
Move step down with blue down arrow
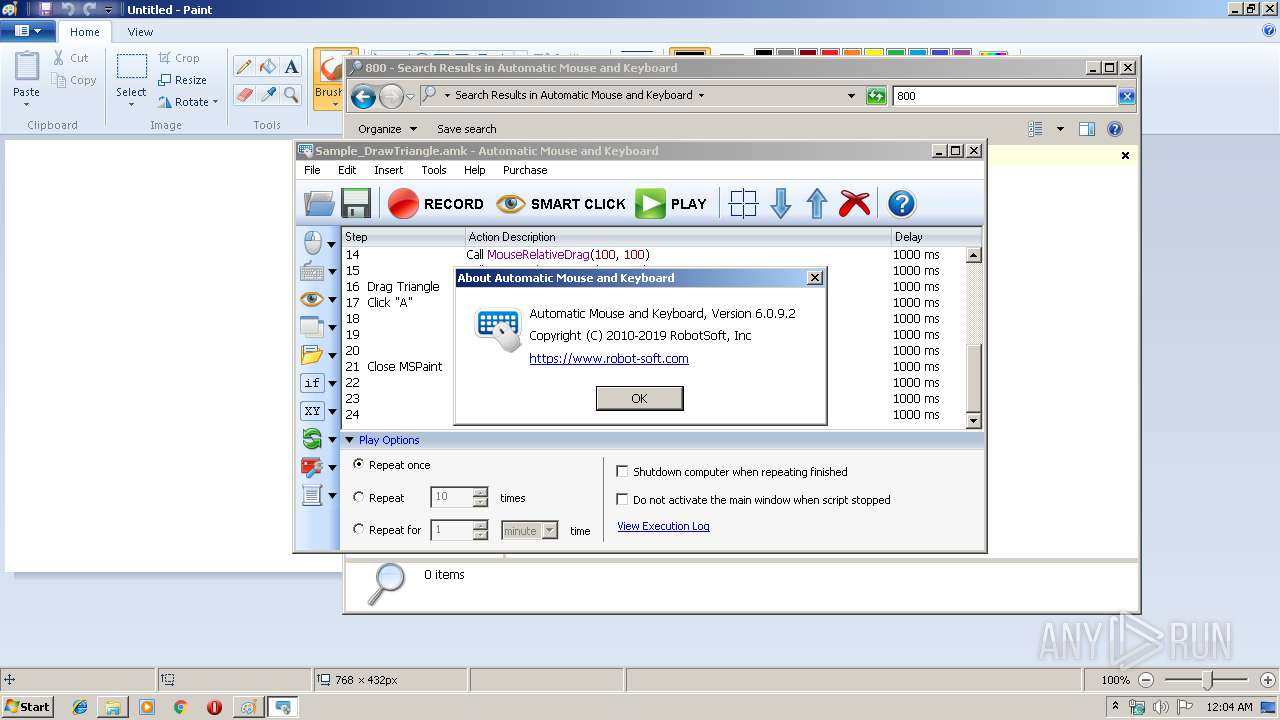(781, 203)
